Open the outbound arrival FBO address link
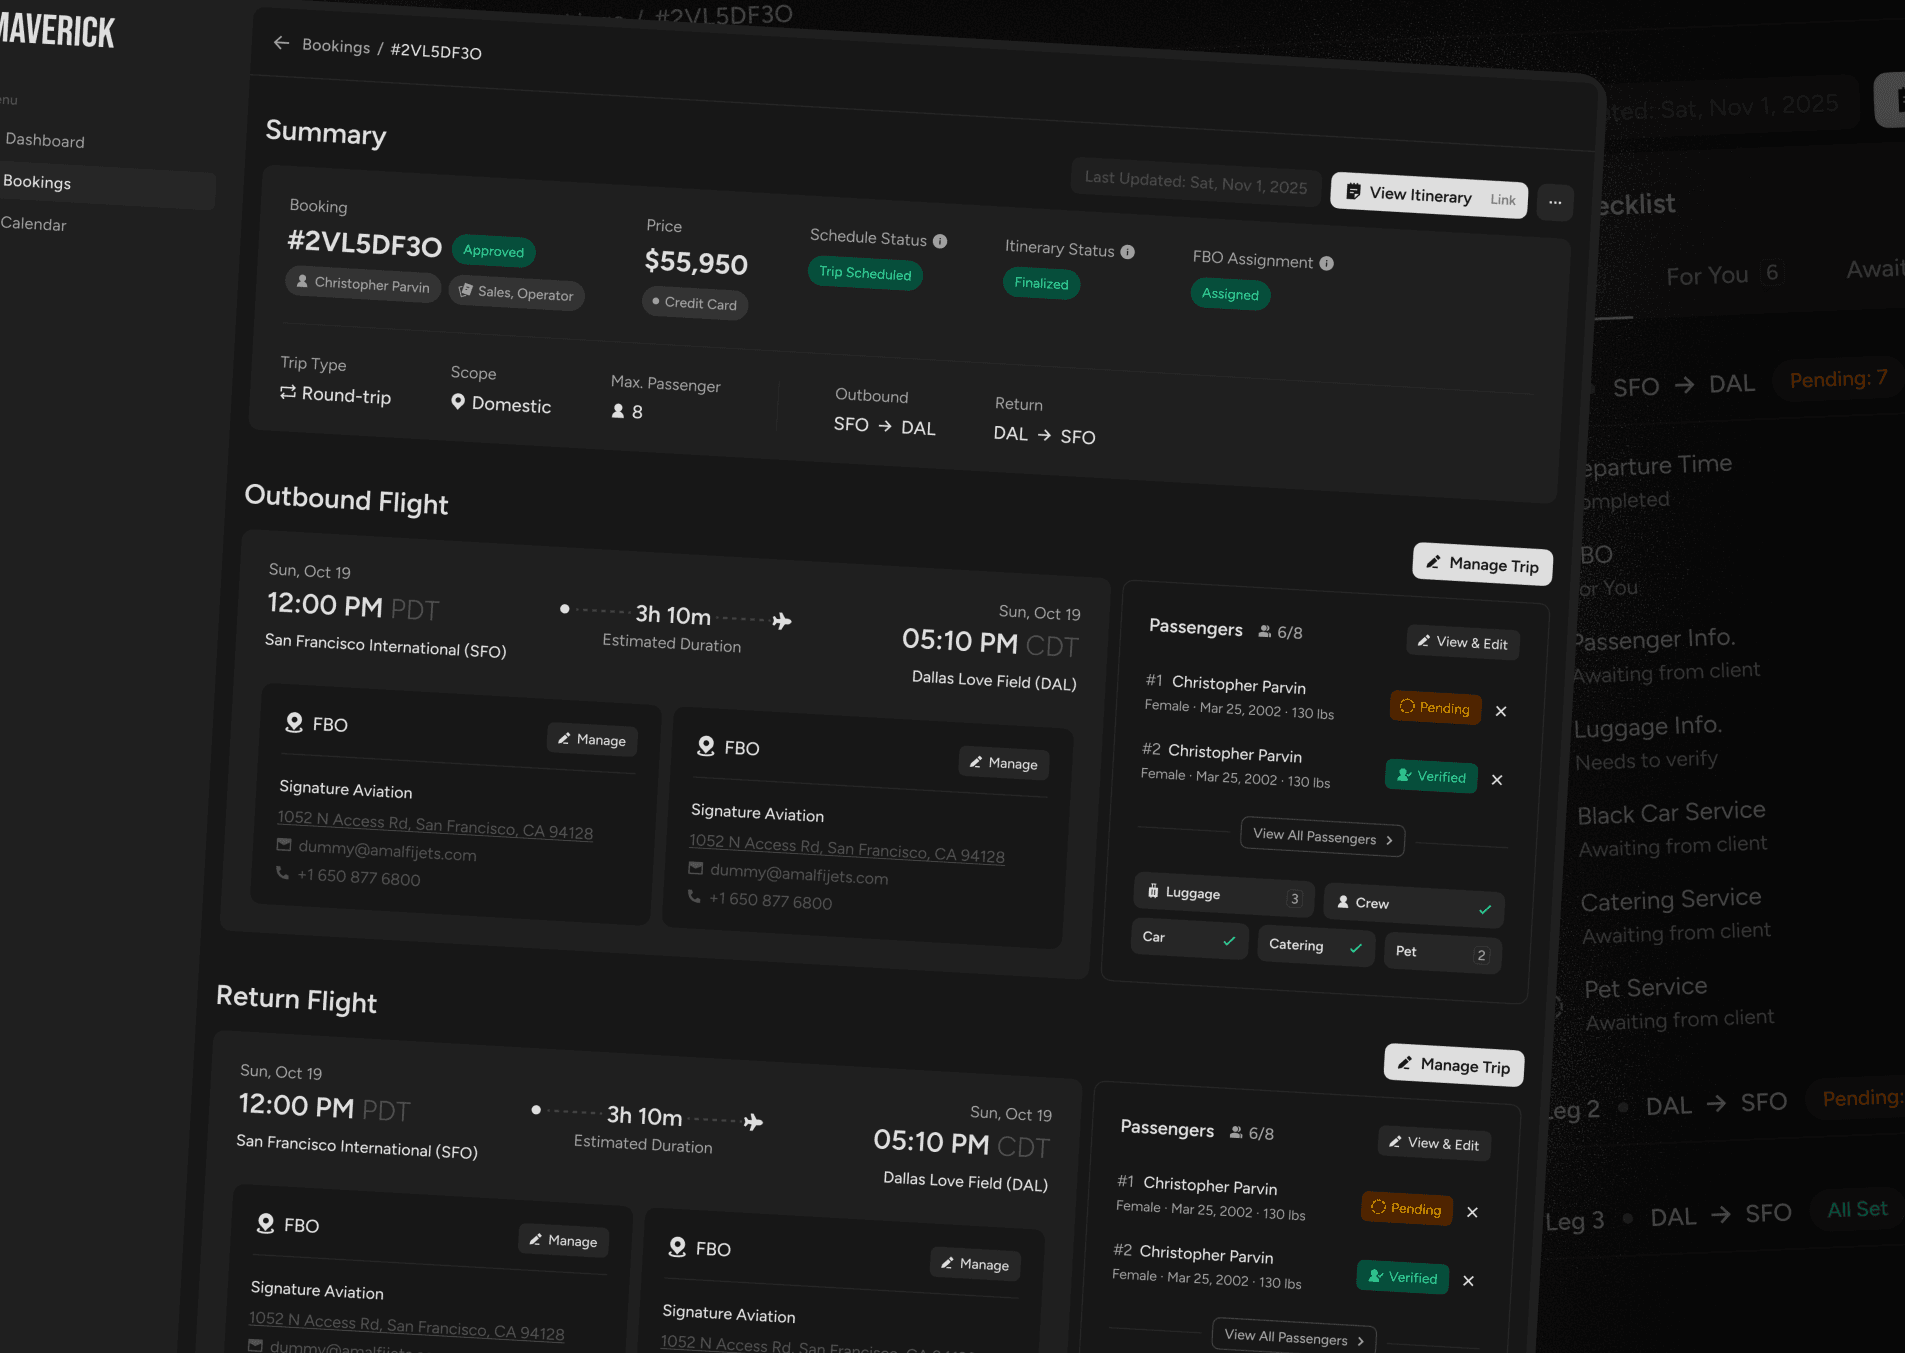Image resolution: width=1905 pixels, height=1353 pixels. click(x=847, y=848)
